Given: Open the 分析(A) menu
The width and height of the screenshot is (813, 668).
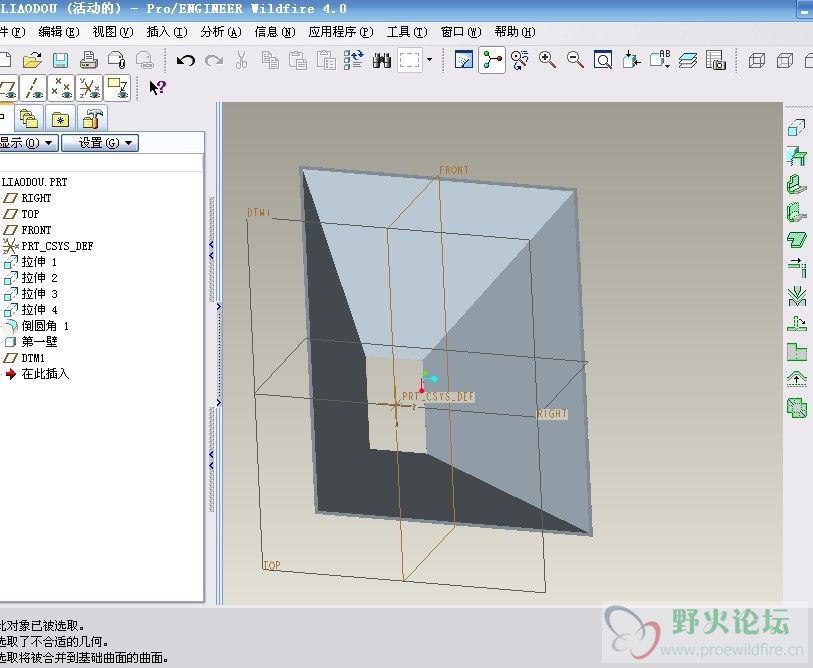Looking at the screenshot, I should (221, 32).
